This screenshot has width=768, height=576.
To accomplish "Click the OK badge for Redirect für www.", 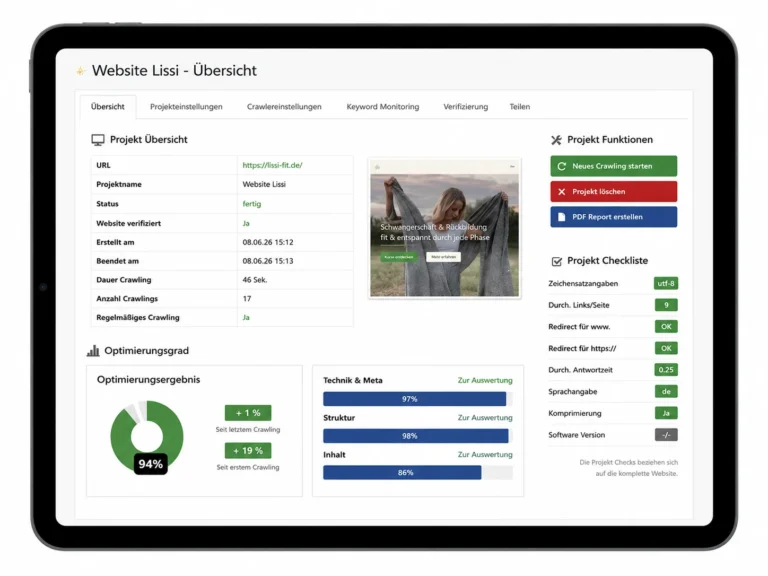I will 666,327.
